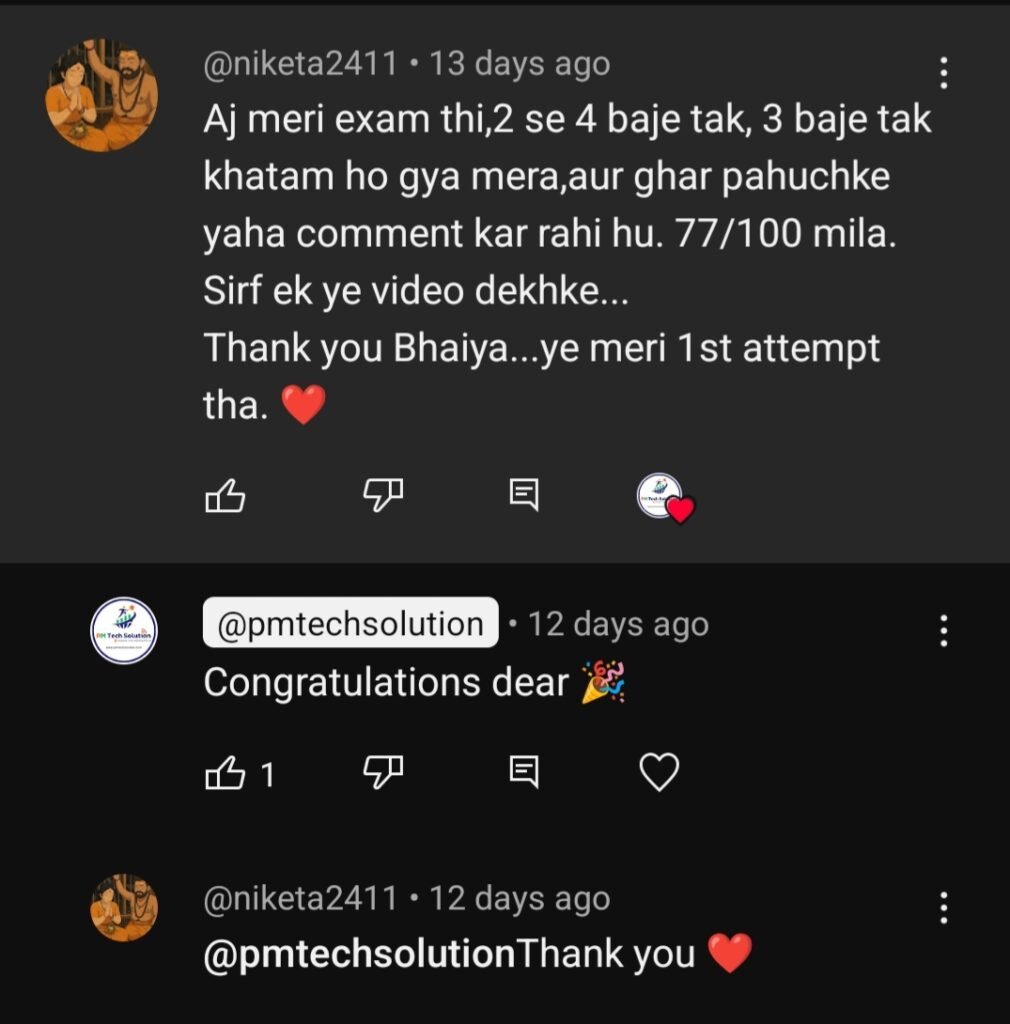Image resolution: width=1010 pixels, height=1024 pixels.
Task: Open @niketa2411 username on last reply
Action: tap(301, 899)
